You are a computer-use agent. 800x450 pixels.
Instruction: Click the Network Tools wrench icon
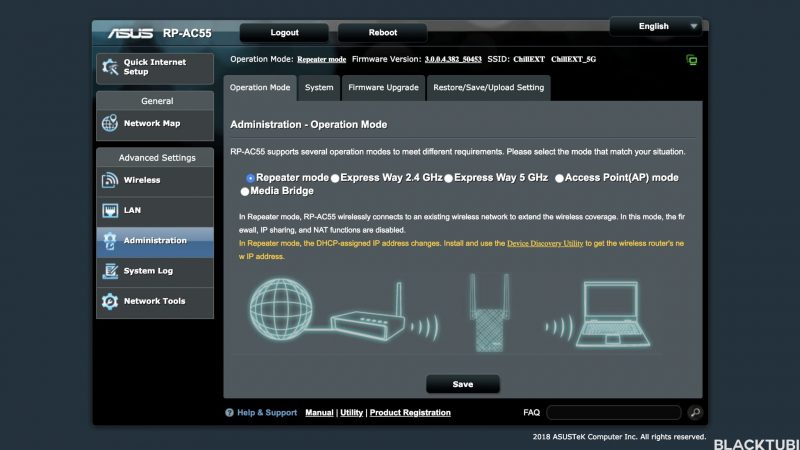tap(110, 301)
